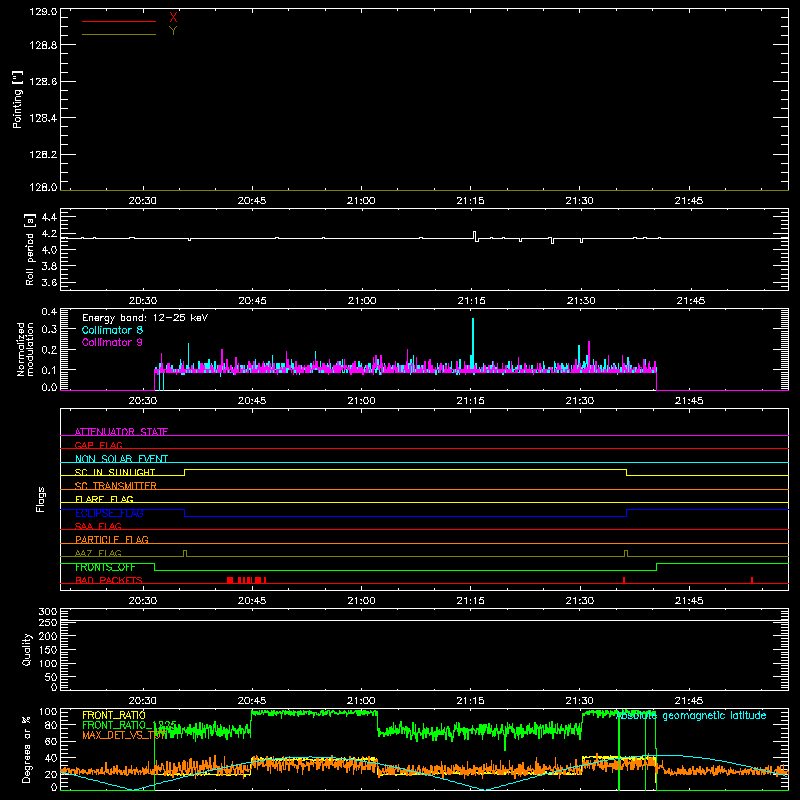Click the red X legend line
Image resolution: width=800 pixels, height=800 pixels.
click(119, 21)
